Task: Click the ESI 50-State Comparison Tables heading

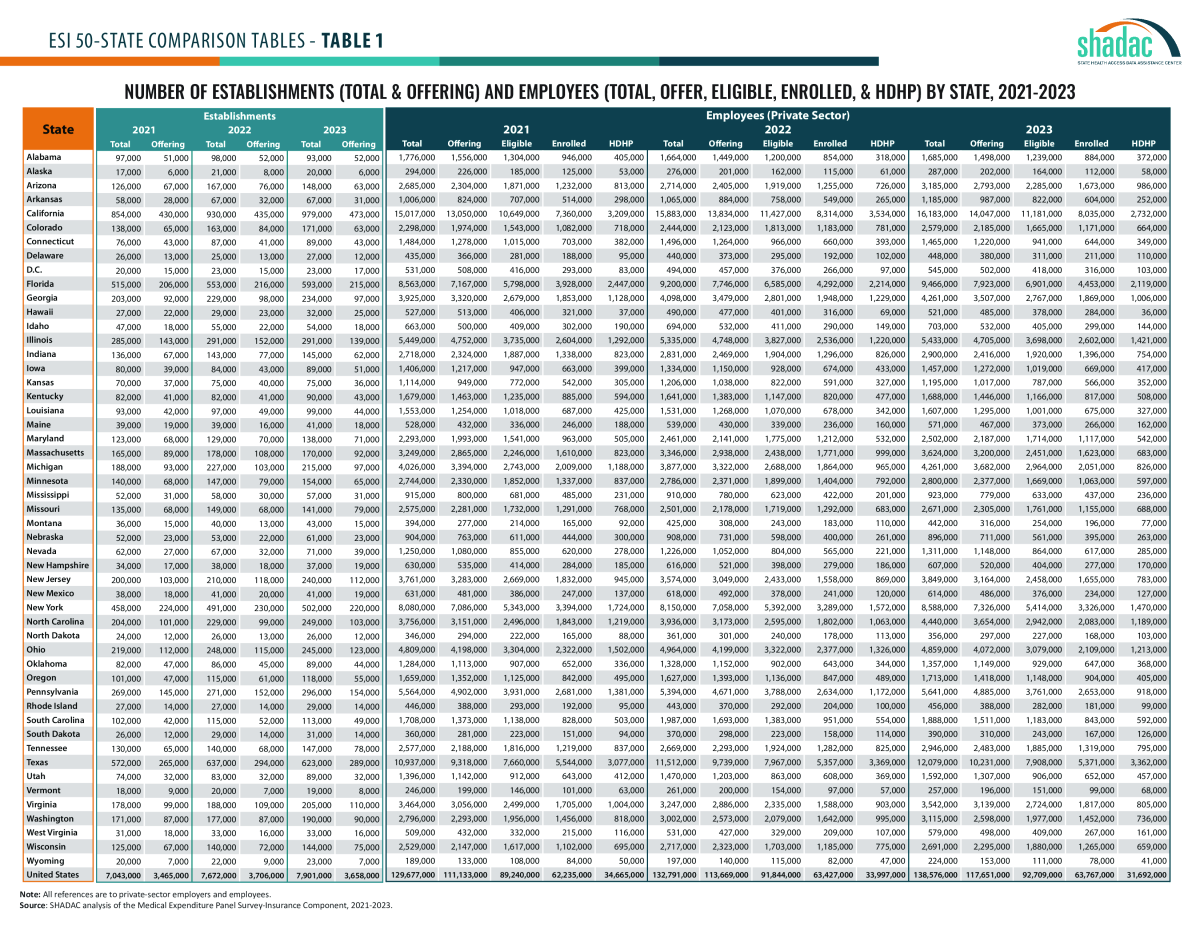Action: [x=215, y=40]
